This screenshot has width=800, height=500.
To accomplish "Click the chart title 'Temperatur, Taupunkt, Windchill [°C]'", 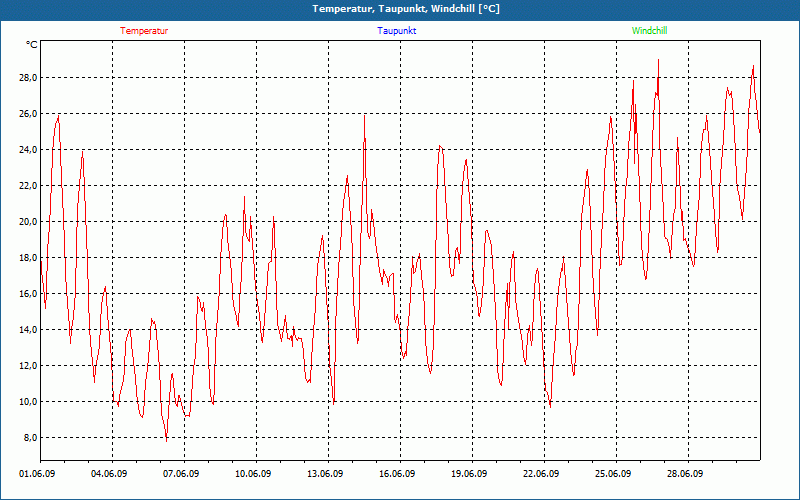I will click(406, 9).
